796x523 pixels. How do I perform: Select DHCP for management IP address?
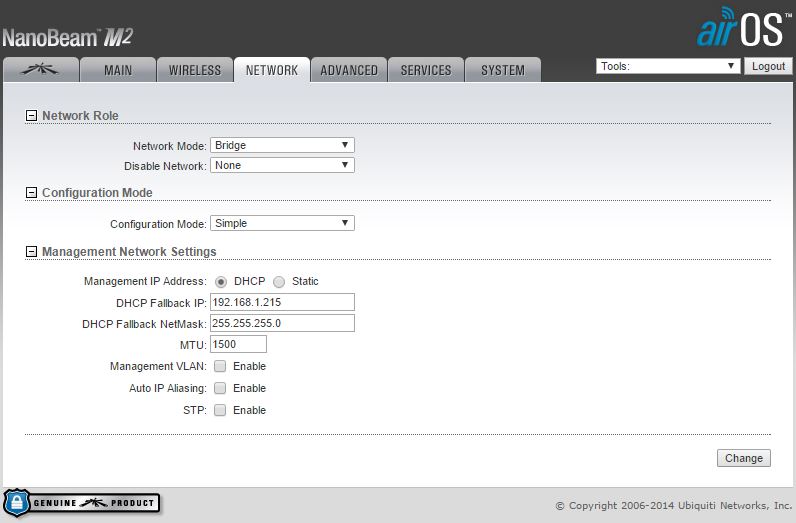[221, 282]
